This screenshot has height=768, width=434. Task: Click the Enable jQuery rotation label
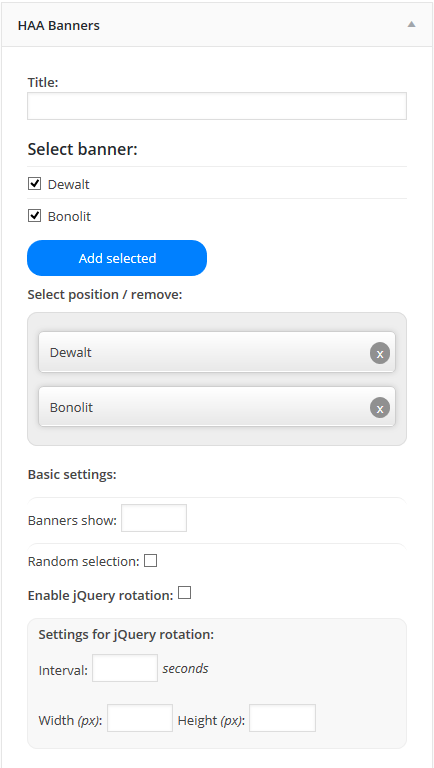[x=100, y=596]
